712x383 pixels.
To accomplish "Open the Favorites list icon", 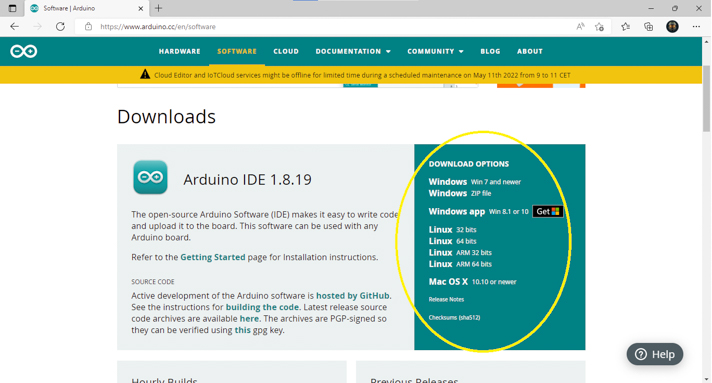I will [x=625, y=27].
